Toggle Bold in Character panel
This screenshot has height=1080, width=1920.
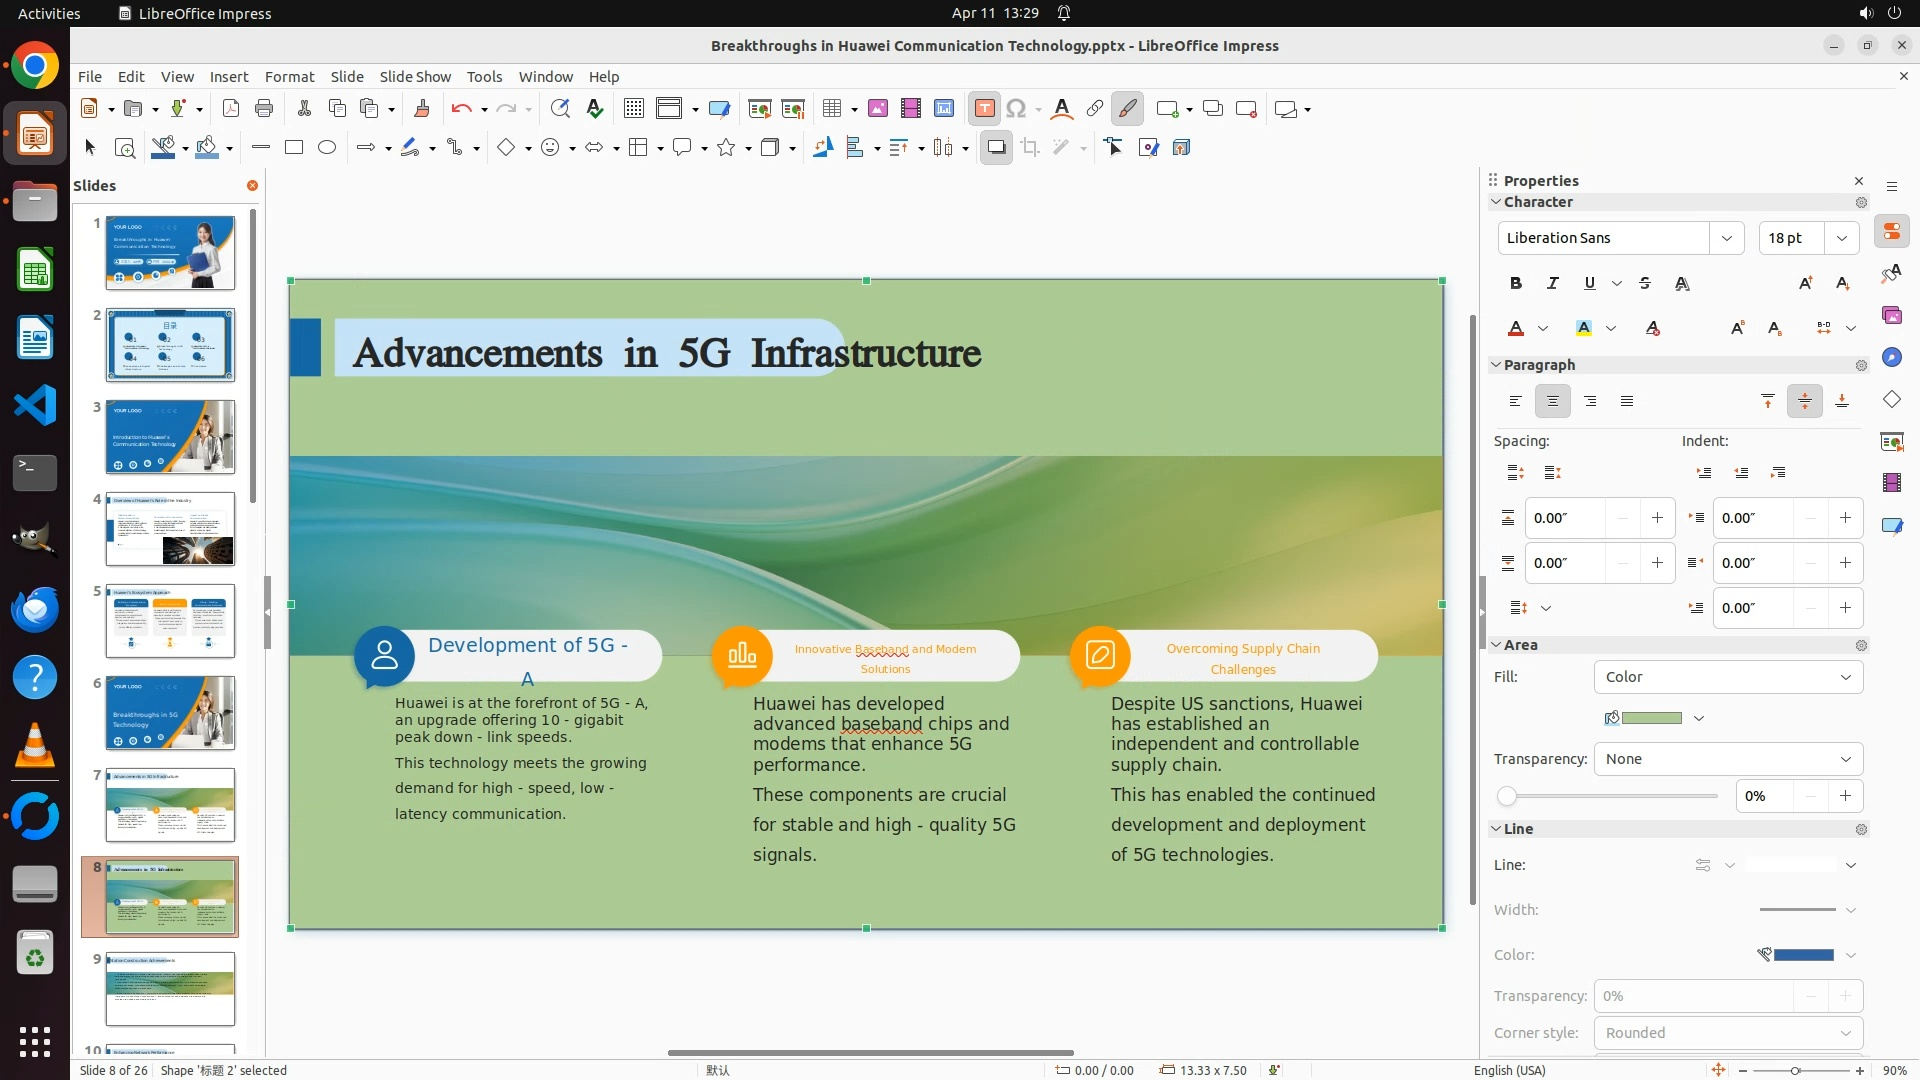tap(1516, 284)
